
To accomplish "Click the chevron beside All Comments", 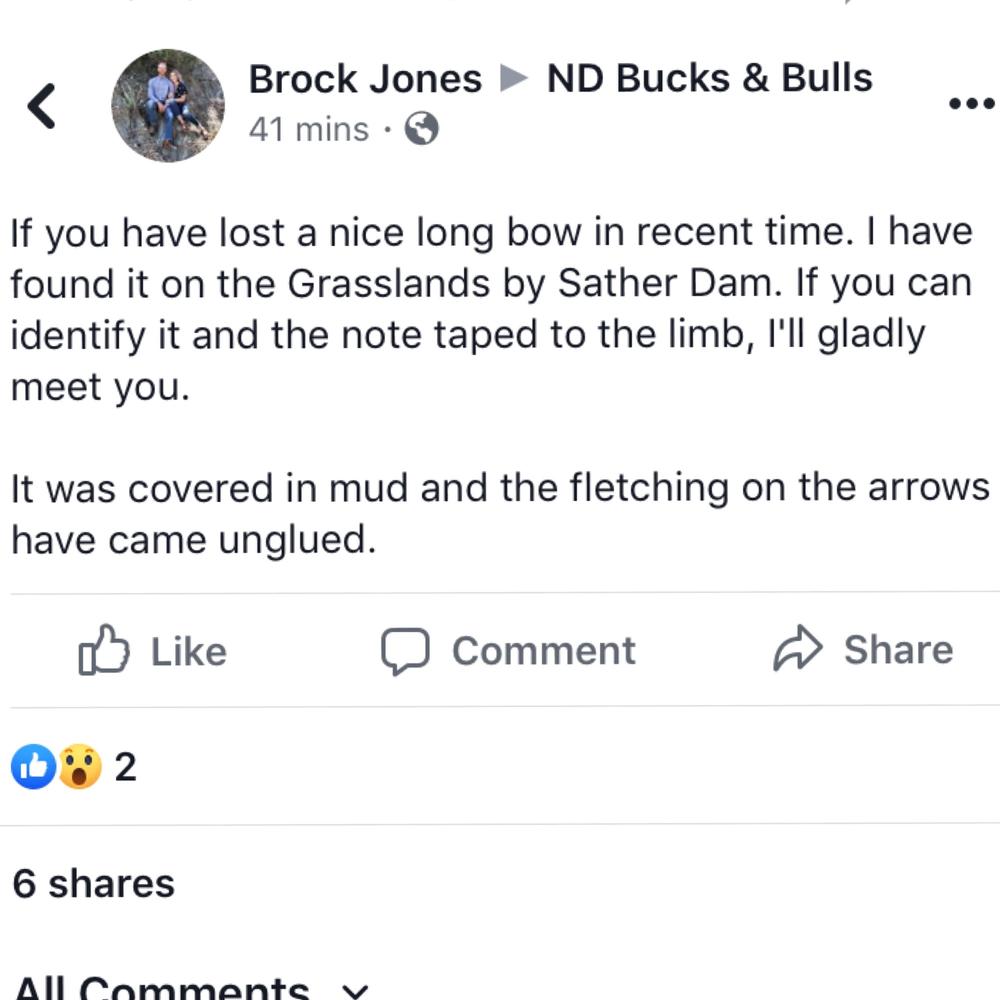I will [354, 990].
